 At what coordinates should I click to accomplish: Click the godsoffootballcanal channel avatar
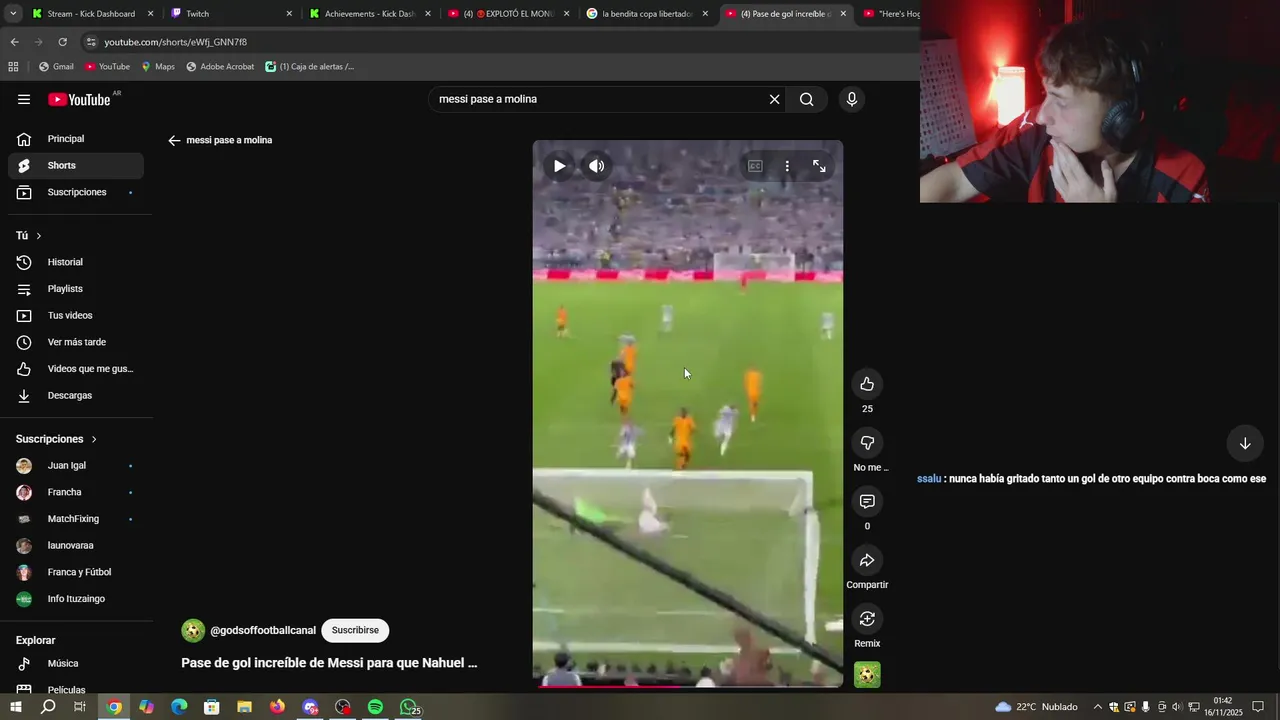193,631
